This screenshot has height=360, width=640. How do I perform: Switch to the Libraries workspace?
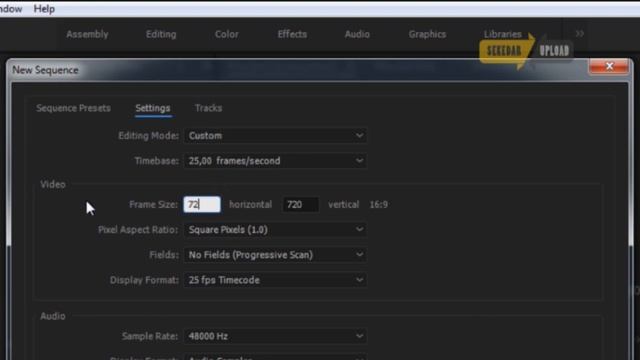502,34
